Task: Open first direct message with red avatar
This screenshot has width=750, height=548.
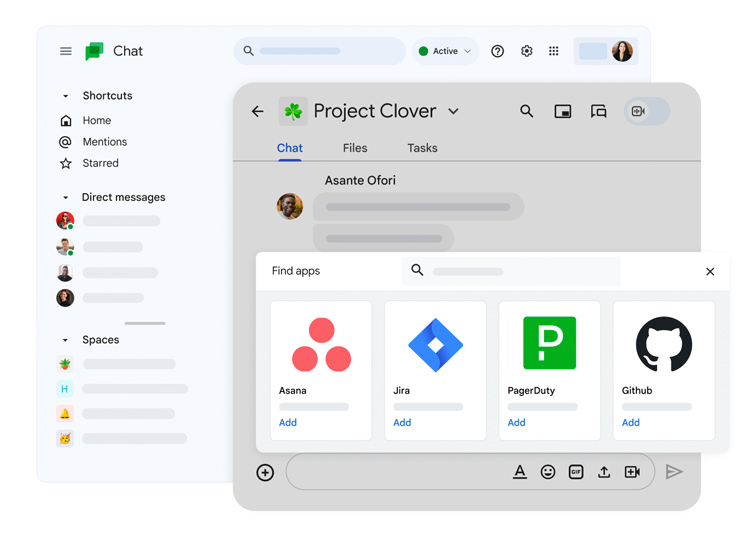Action: (x=108, y=221)
